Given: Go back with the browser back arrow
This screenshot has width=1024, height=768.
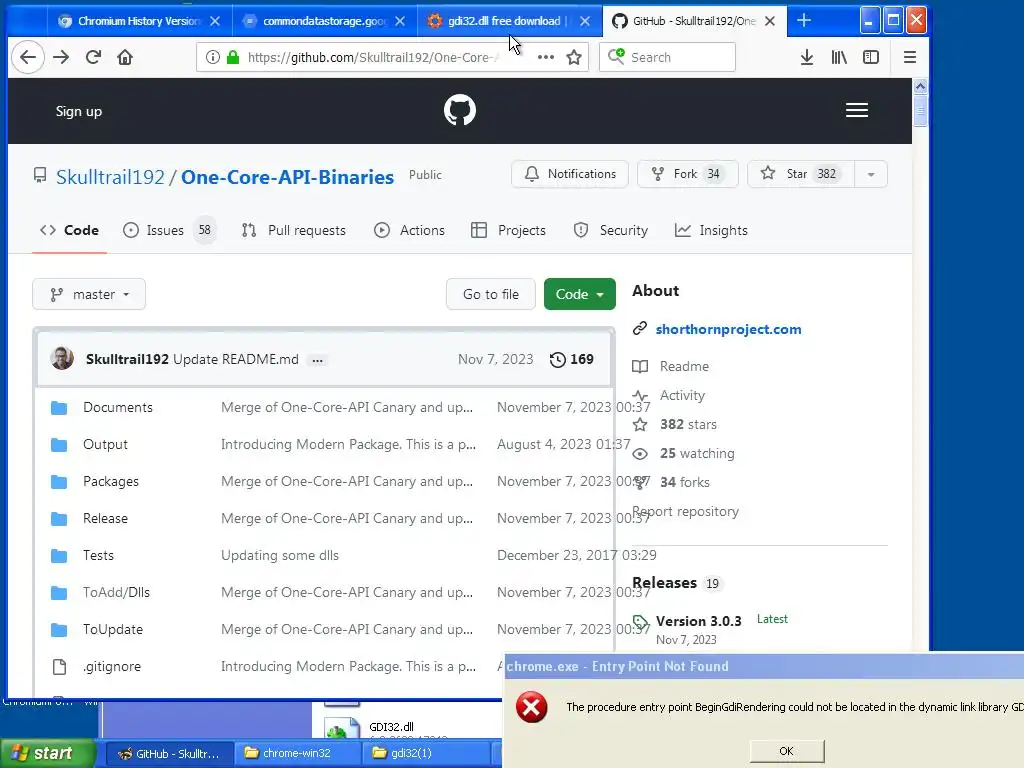Looking at the screenshot, I should [27, 57].
